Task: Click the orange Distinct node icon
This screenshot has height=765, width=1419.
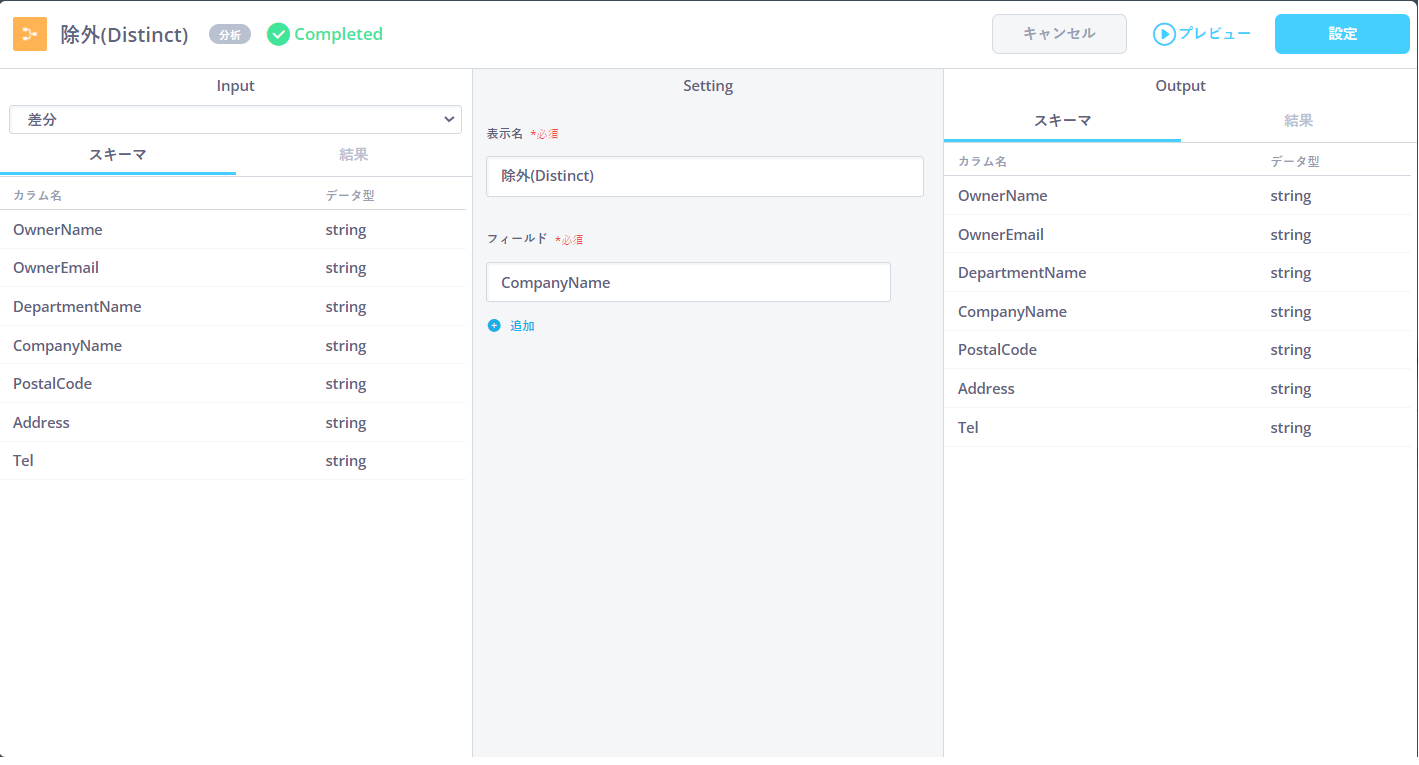Action: point(30,34)
